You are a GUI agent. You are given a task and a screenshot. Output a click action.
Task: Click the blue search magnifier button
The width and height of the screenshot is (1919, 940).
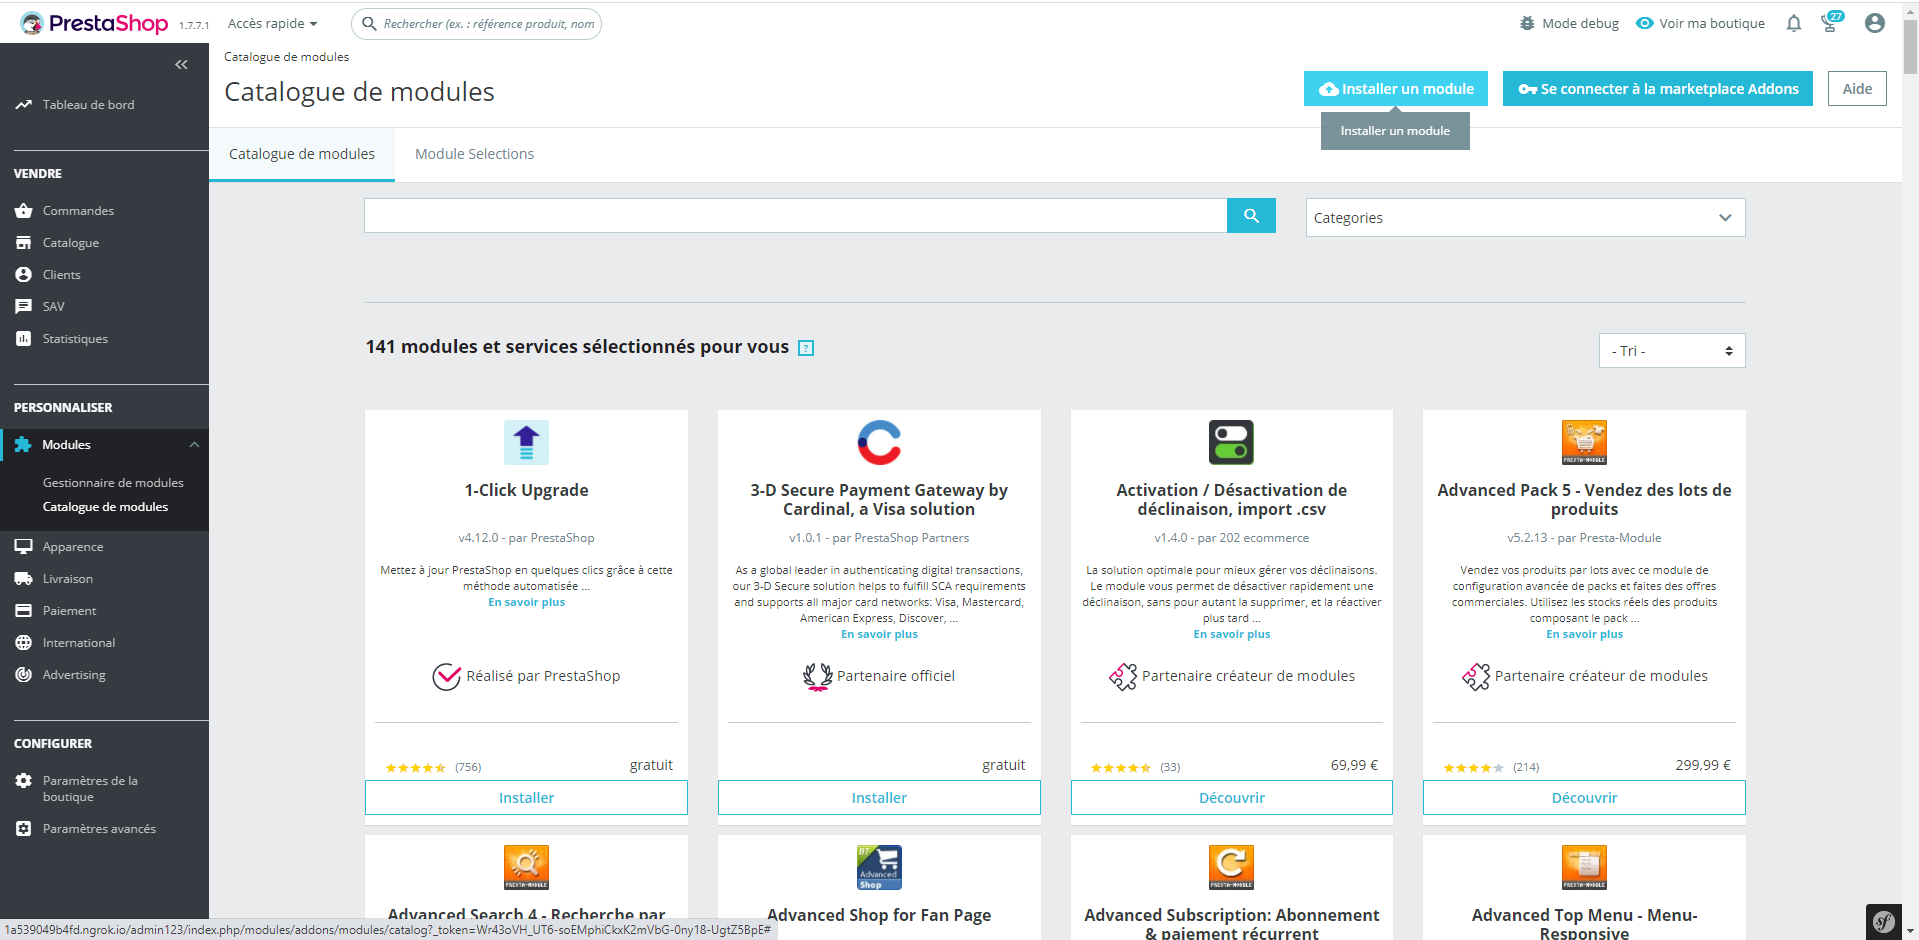(1251, 215)
